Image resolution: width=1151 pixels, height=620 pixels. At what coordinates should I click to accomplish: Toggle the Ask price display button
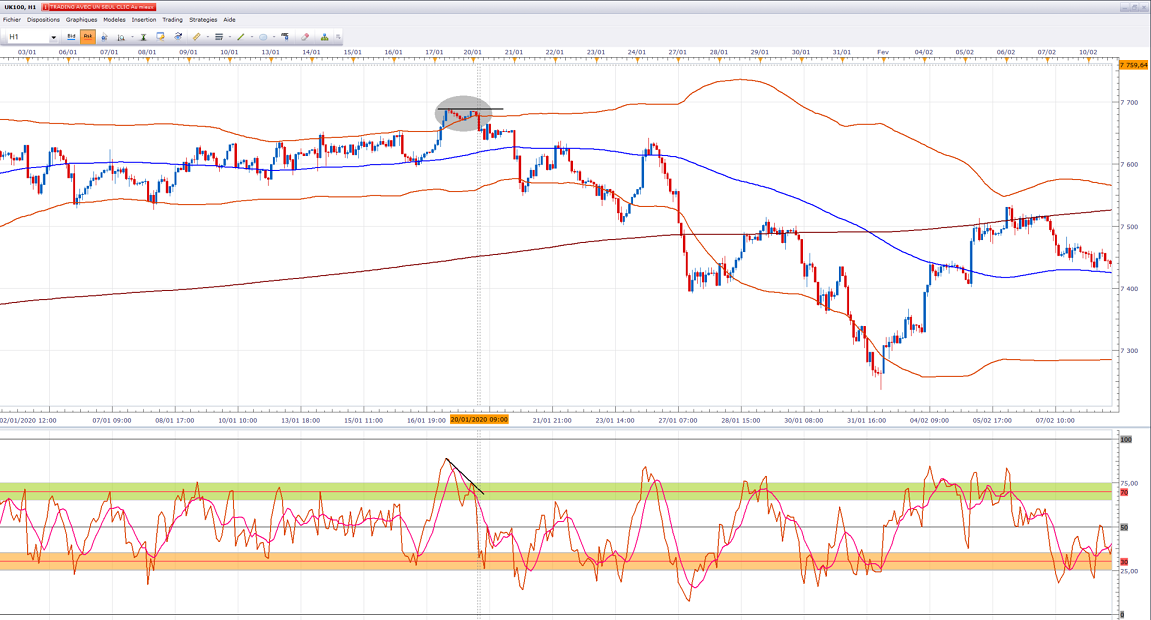coord(88,37)
